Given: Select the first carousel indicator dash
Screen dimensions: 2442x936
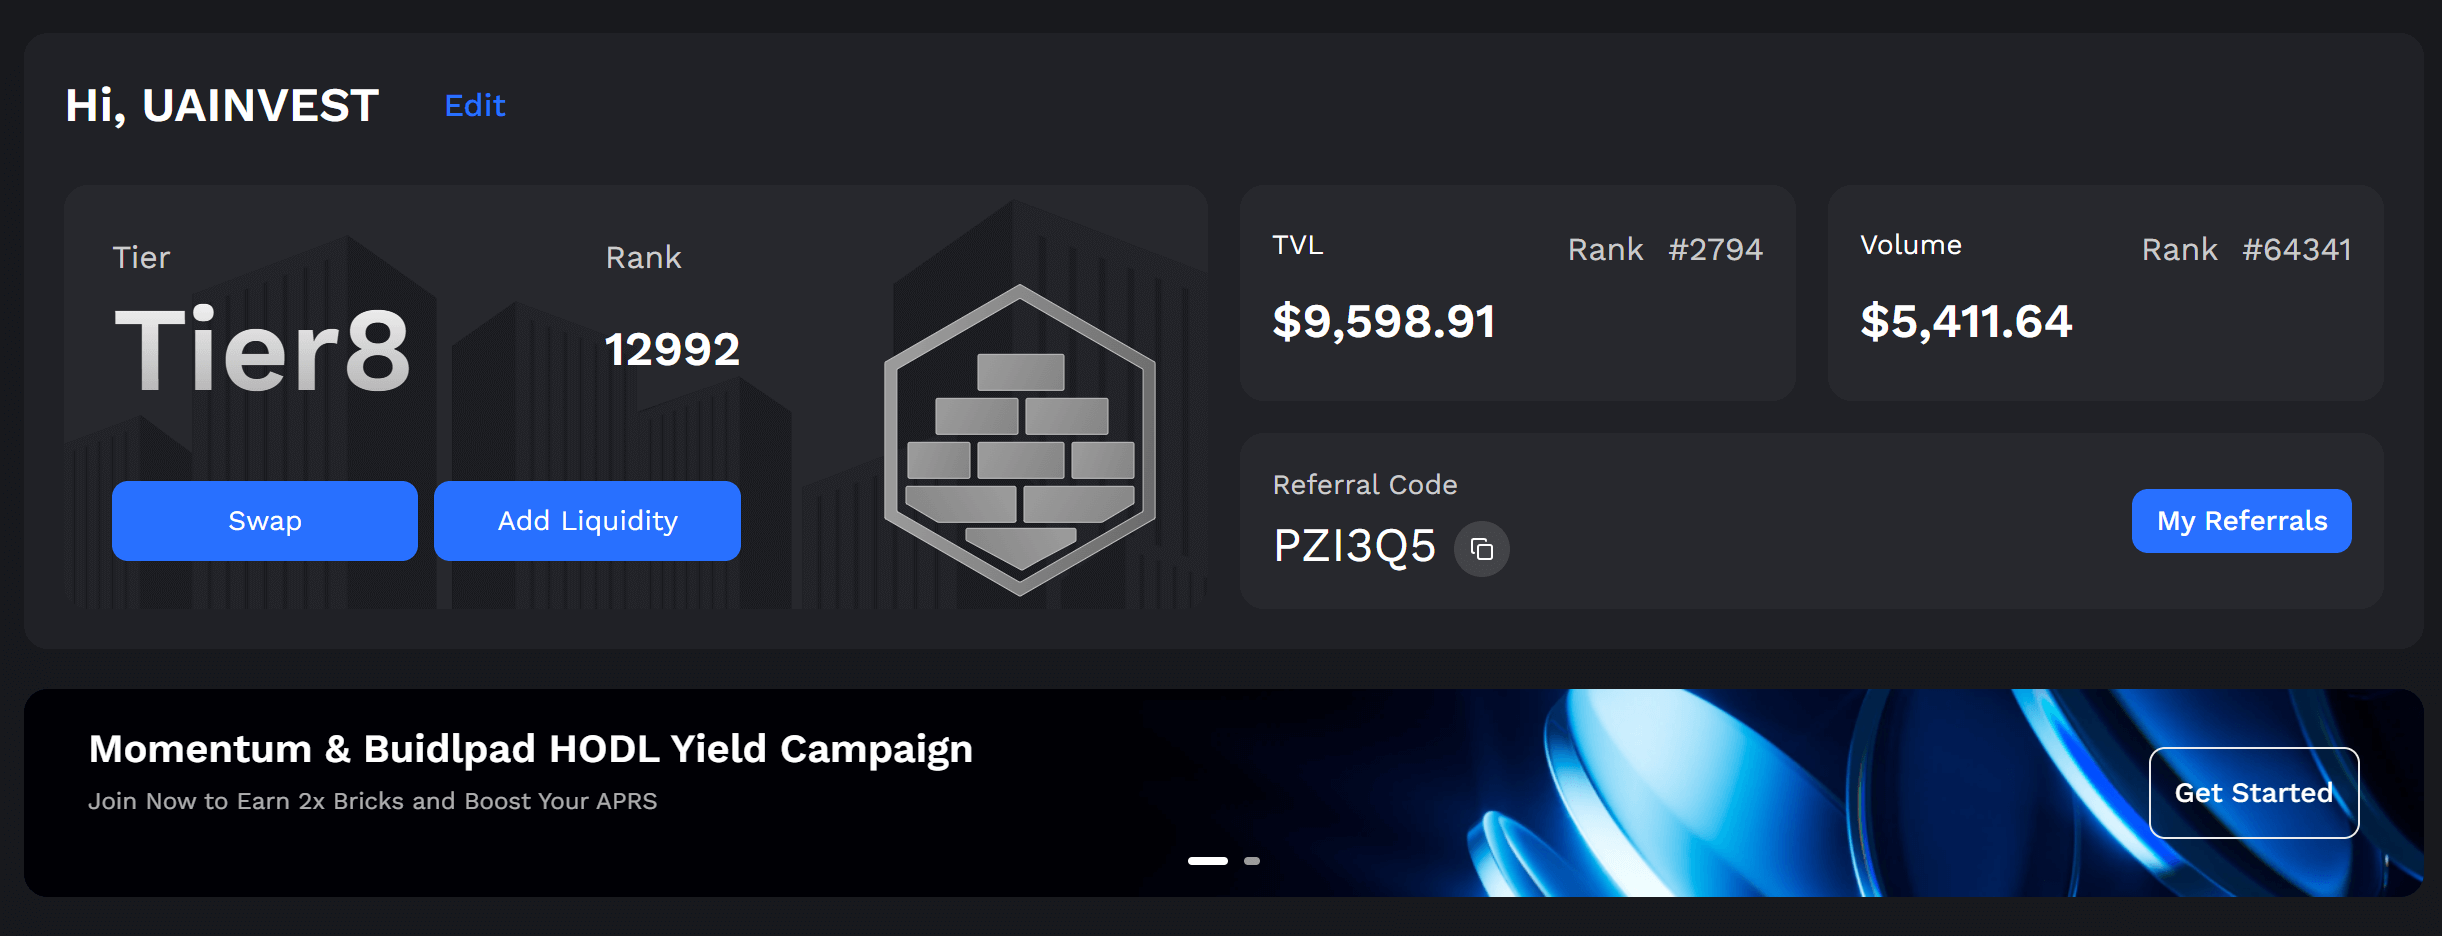Looking at the screenshot, I should click(x=1207, y=861).
